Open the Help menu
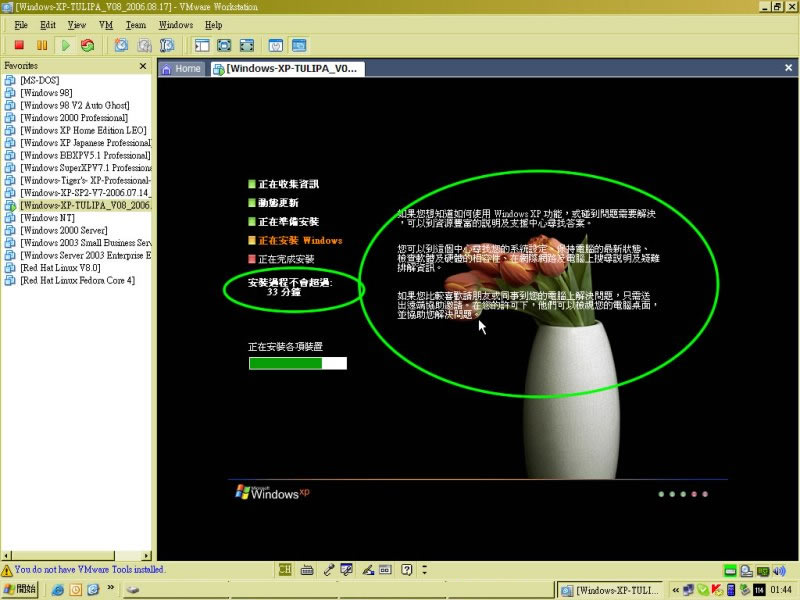The height and width of the screenshot is (600, 800). pos(213,25)
